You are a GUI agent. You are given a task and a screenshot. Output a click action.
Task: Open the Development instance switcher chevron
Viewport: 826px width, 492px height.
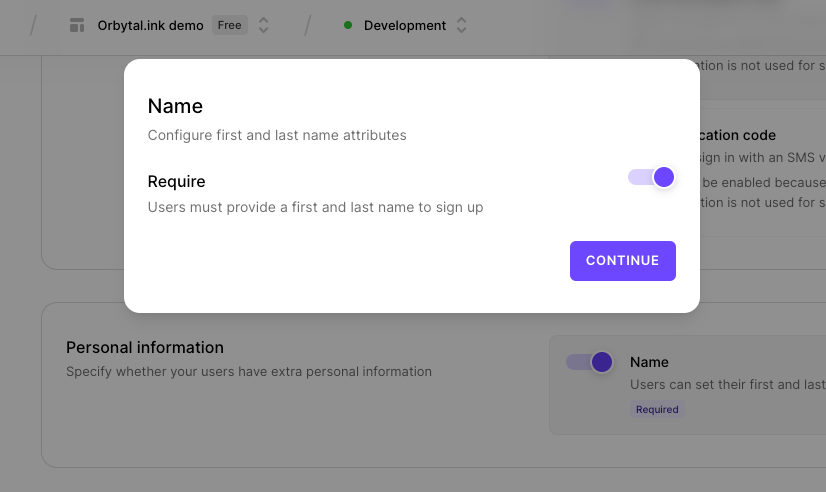[x=461, y=26]
